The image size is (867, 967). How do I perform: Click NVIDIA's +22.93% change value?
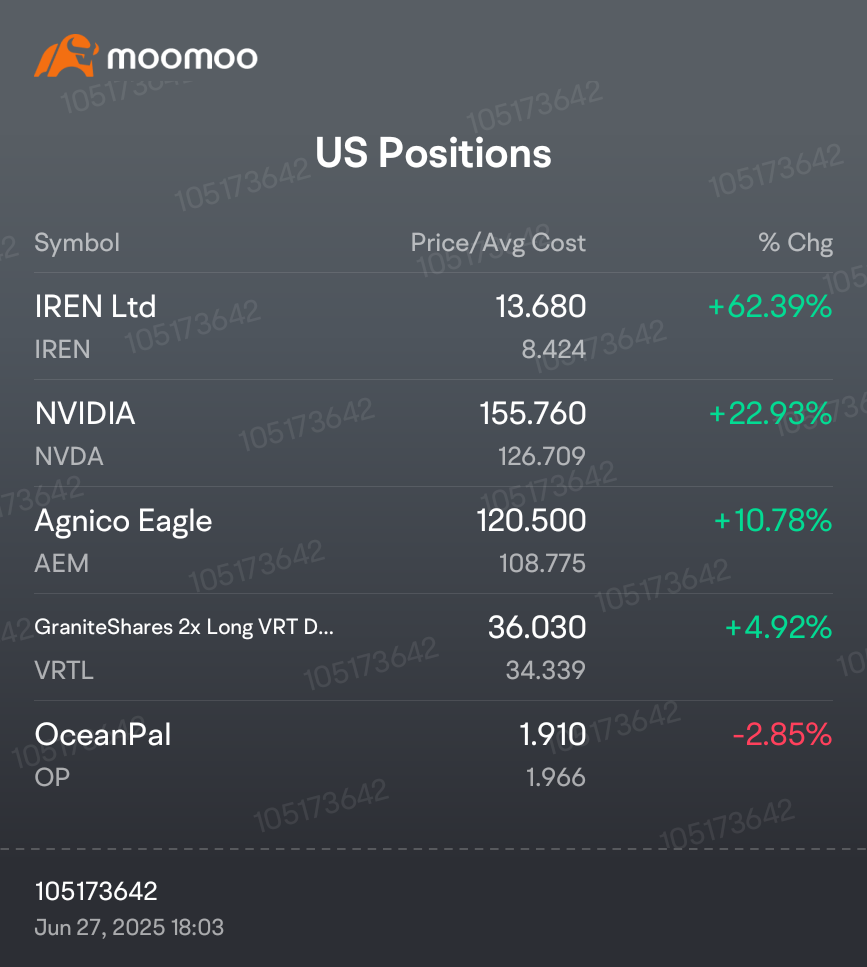771,413
